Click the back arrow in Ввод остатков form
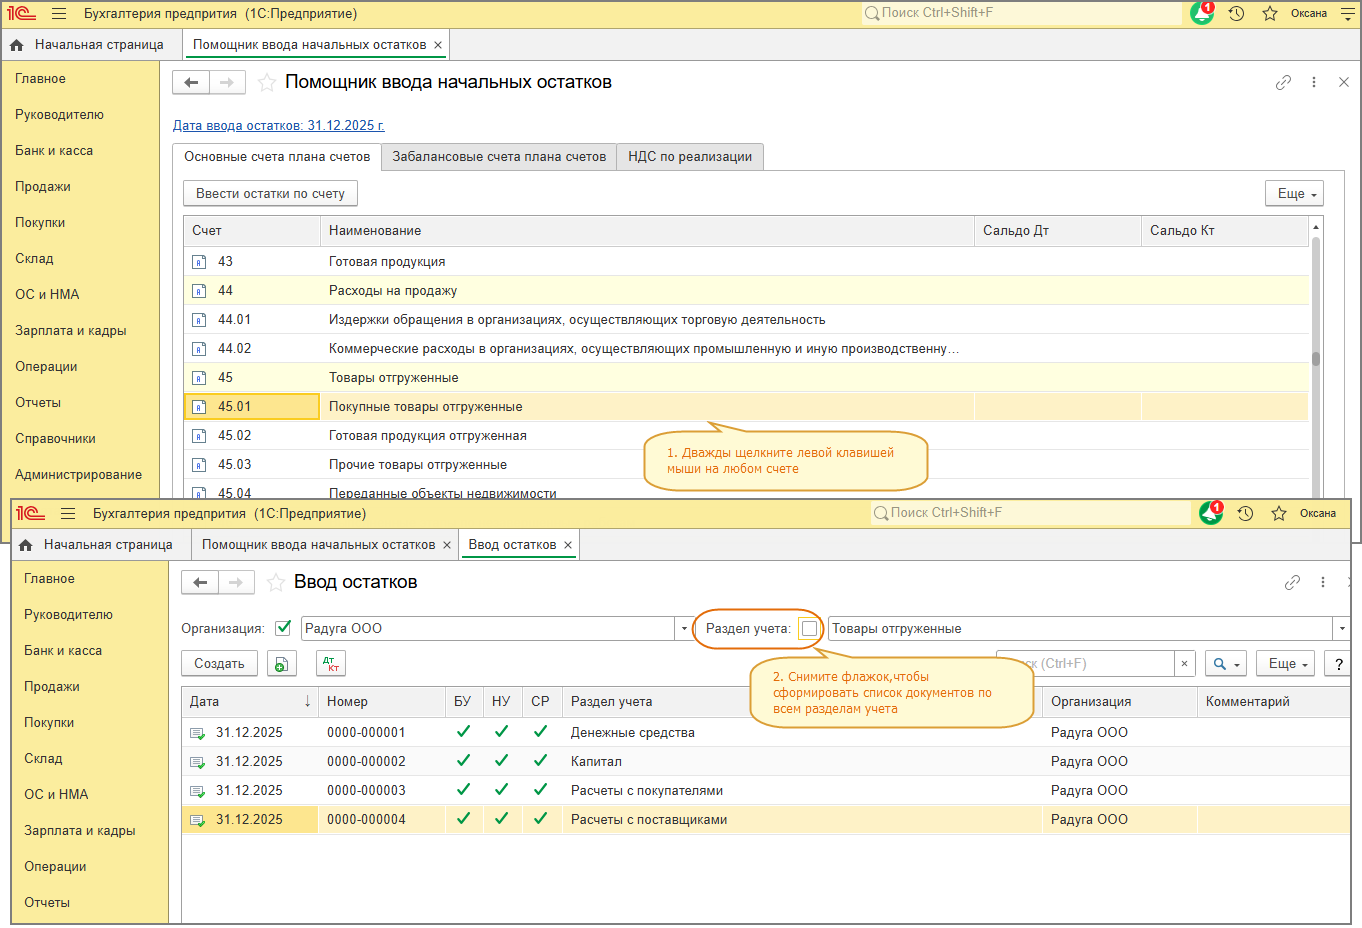Screen dimensions: 1362x928 200,582
